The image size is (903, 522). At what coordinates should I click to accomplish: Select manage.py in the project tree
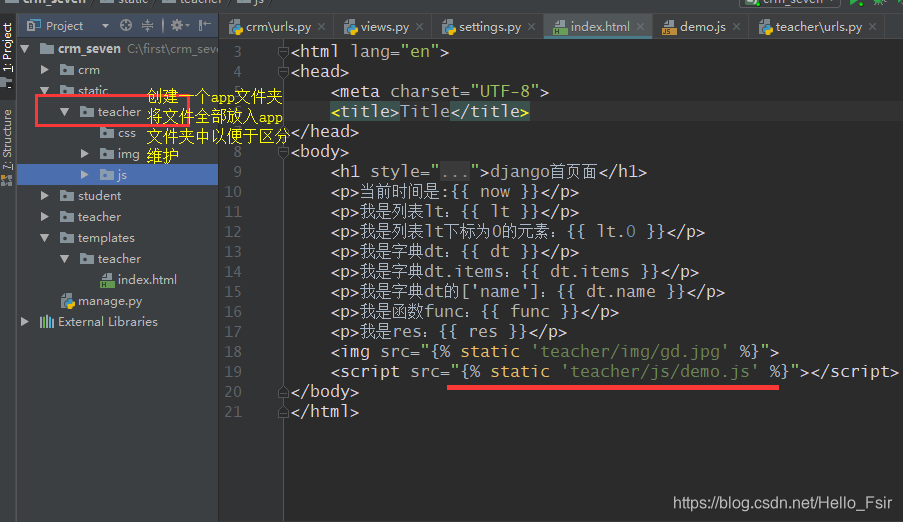(x=101, y=301)
